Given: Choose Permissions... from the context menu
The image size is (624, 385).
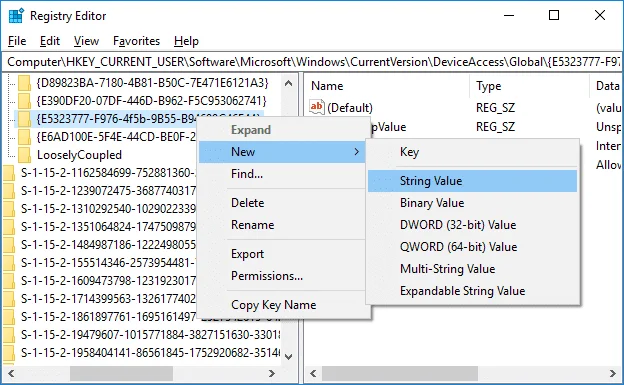Looking at the screenshot, I should (x=282, y=276).
